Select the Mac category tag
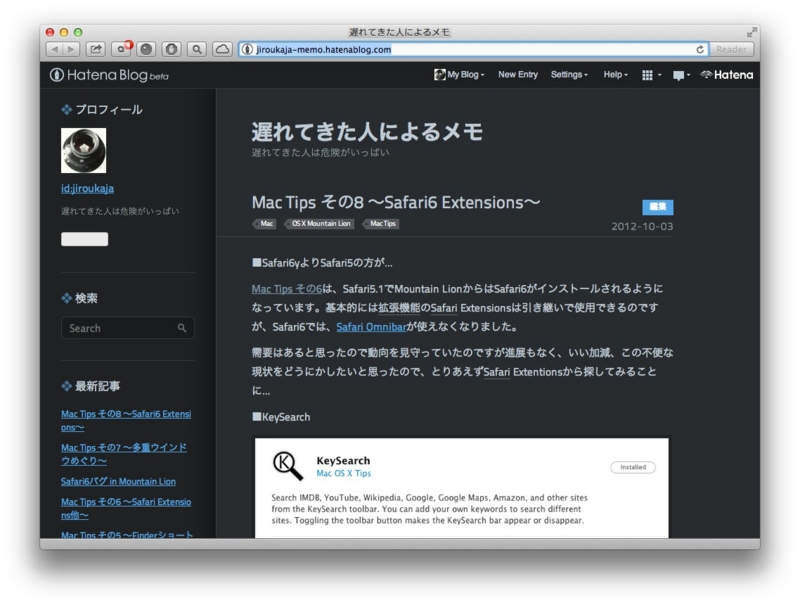The width and height of the screenshot is (800, 605). point(265,223)
